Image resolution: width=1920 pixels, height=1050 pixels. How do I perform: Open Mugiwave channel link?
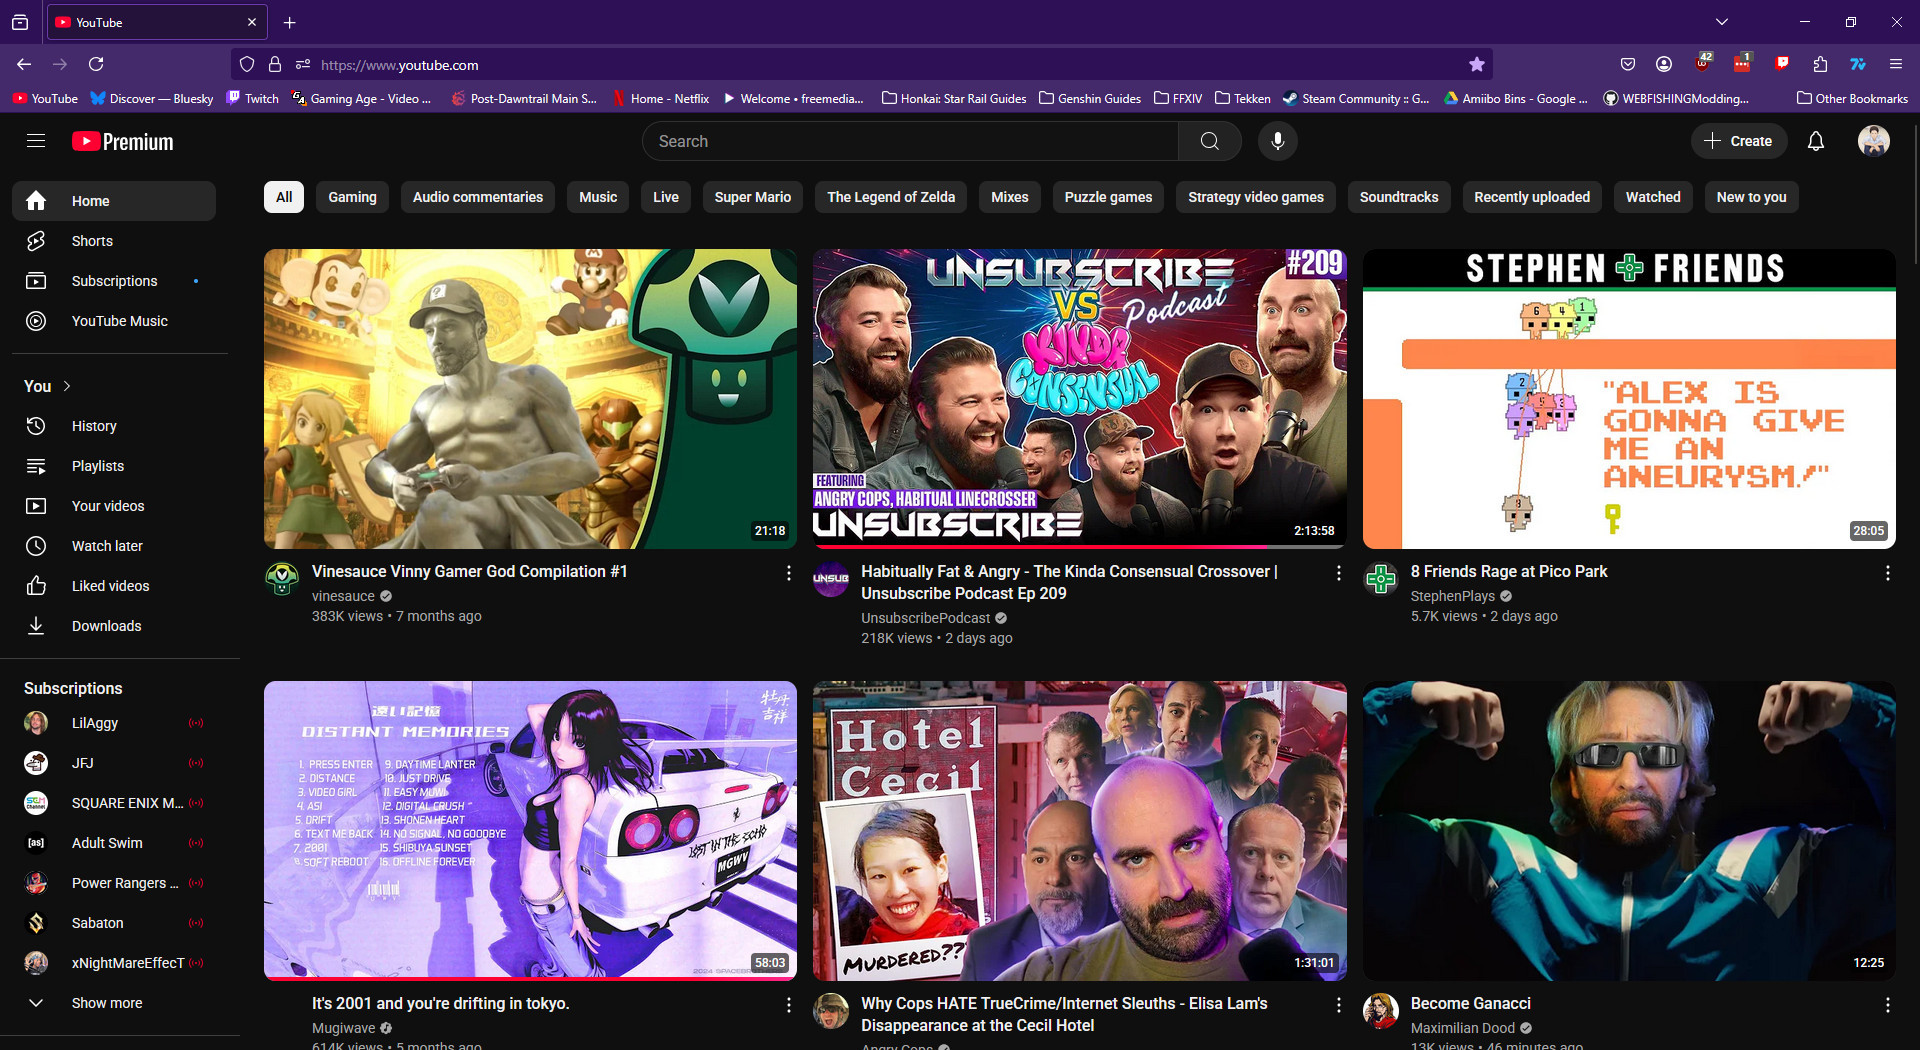pos(343,1028)
